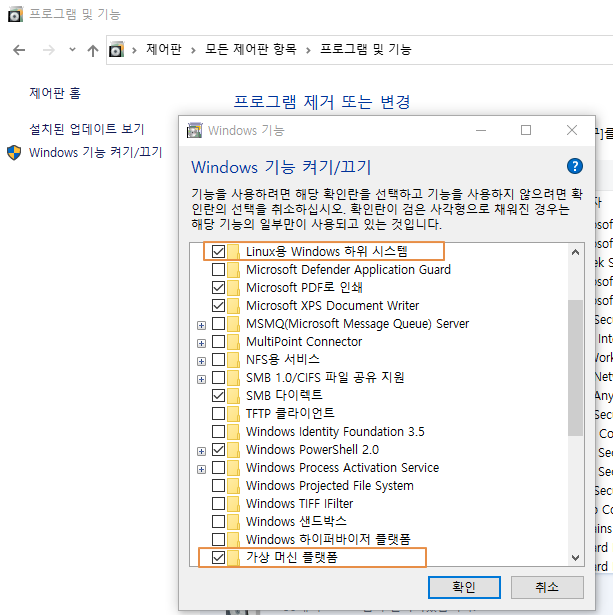The width and height of the screenshot is (613, 615).
Task: Click 취소 to cancel dialog
Action: (547, 587)
